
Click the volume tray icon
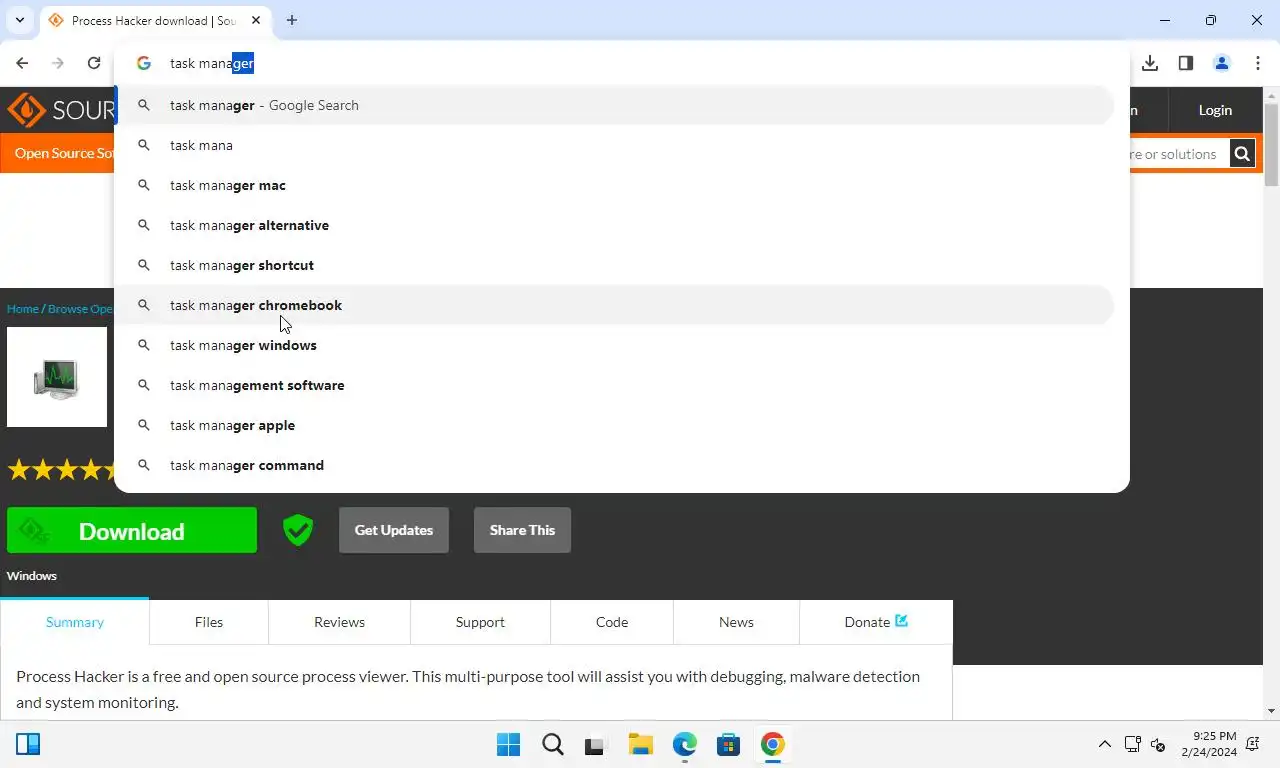[x=1158, y=744]
